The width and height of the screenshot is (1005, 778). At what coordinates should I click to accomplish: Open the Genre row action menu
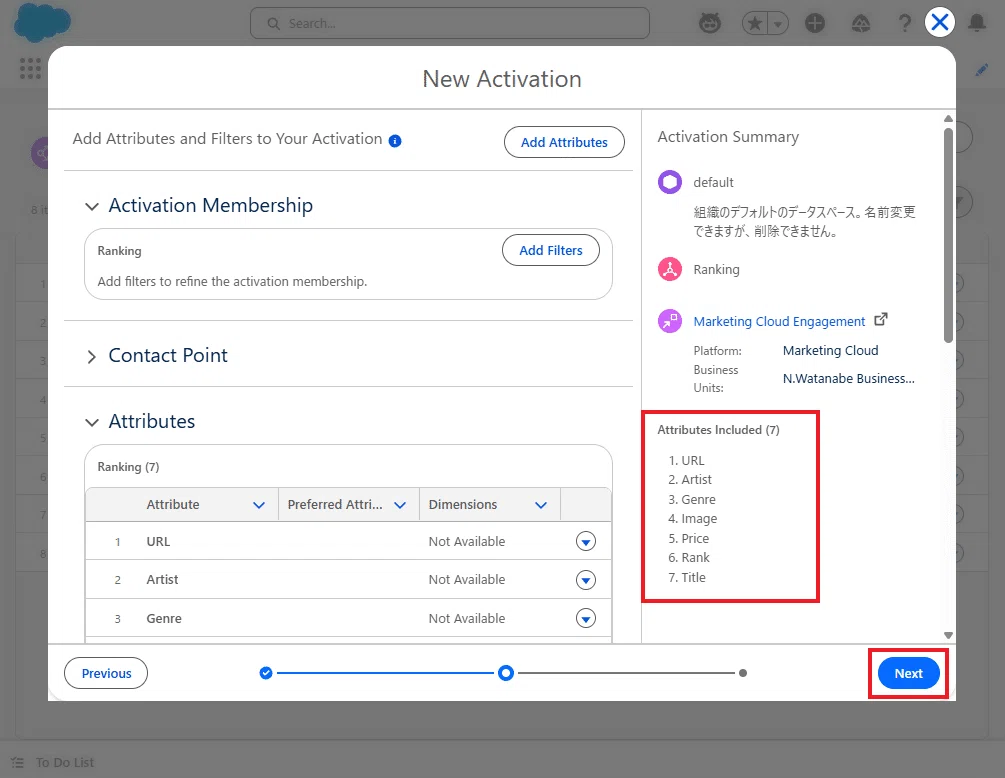[586, 618]
